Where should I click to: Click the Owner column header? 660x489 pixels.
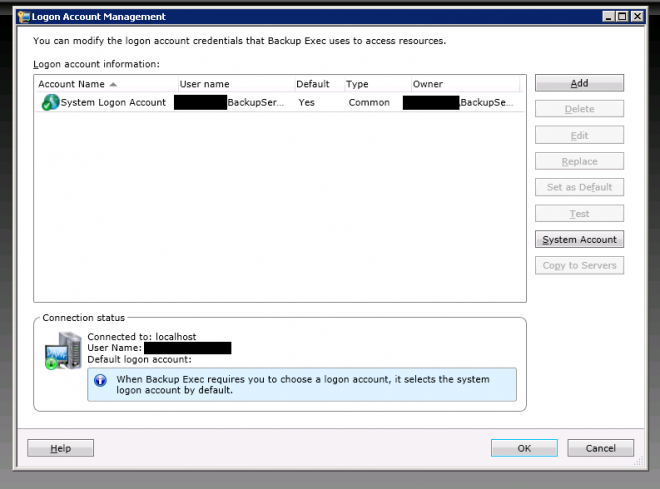click(x=428, y=84)
